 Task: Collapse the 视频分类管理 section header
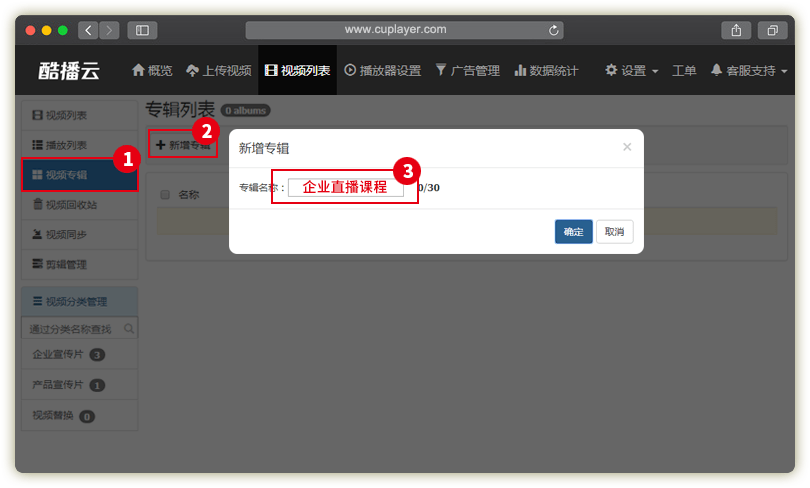pos(79,301)
